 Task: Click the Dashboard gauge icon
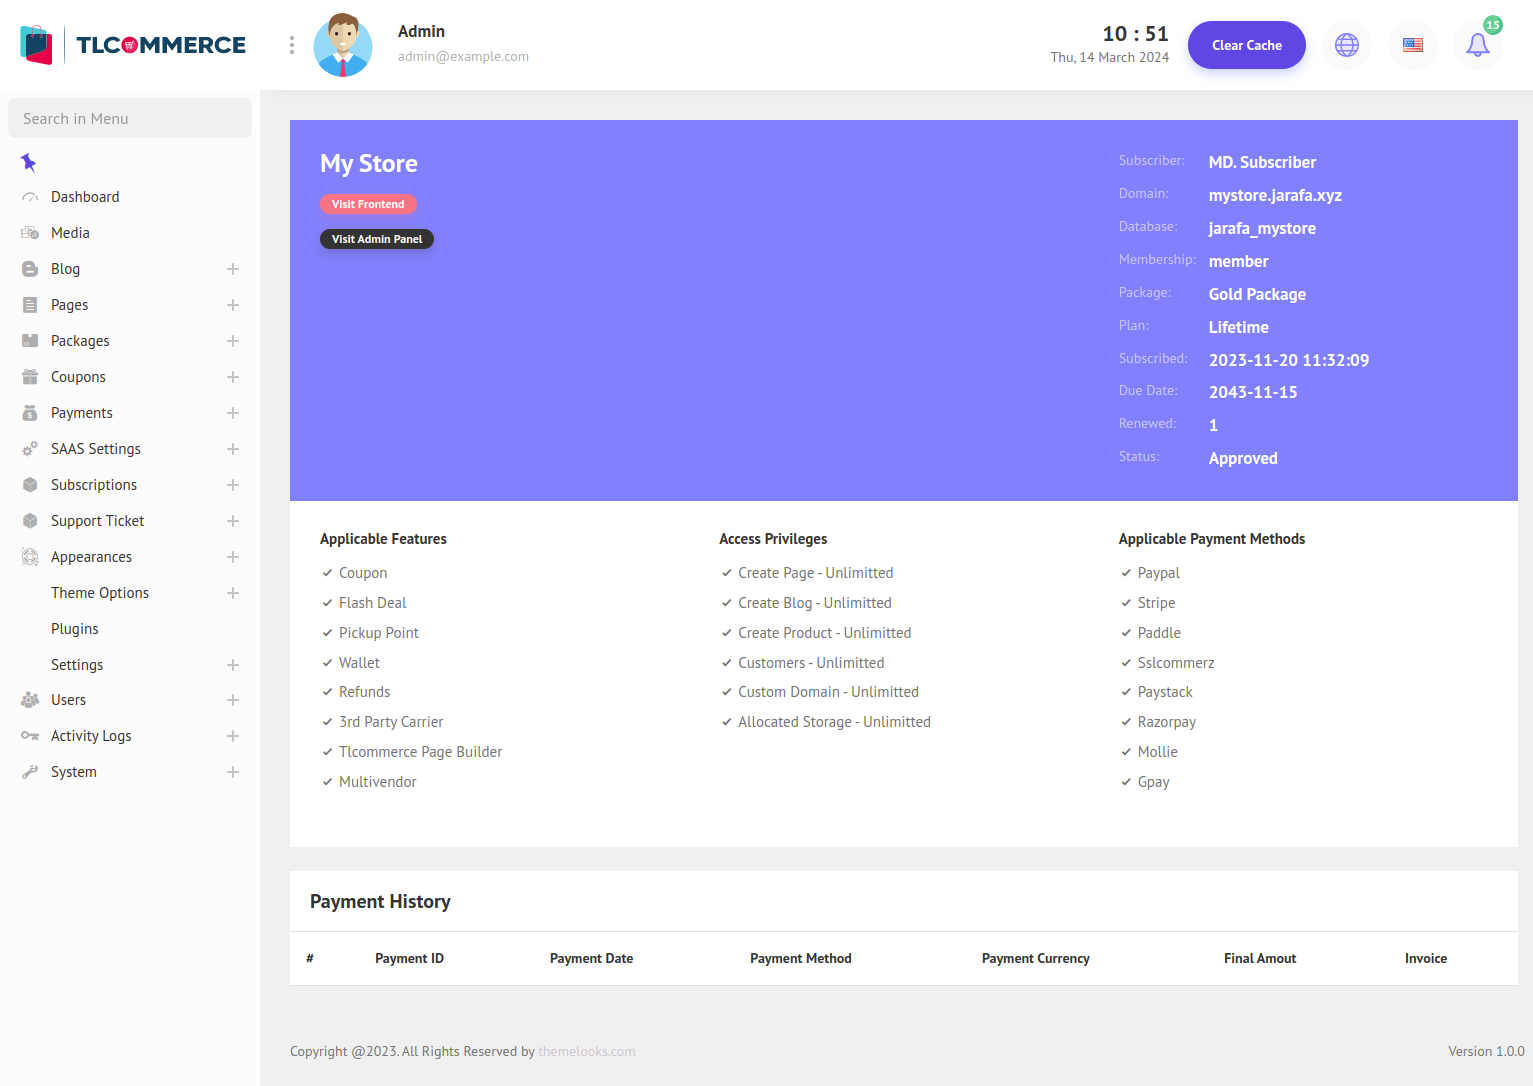tap(30, 197)
